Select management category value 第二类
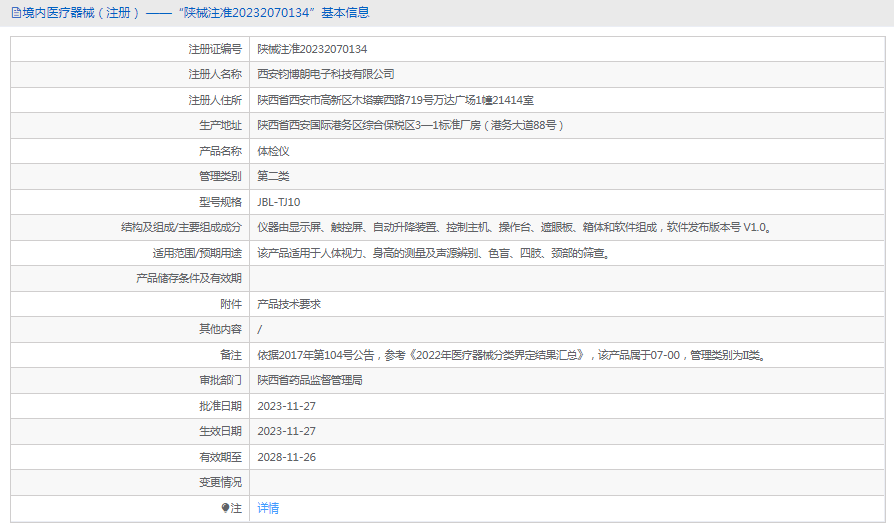The width and height of the screenshot is (894, 528). click(x=273, y=176)
